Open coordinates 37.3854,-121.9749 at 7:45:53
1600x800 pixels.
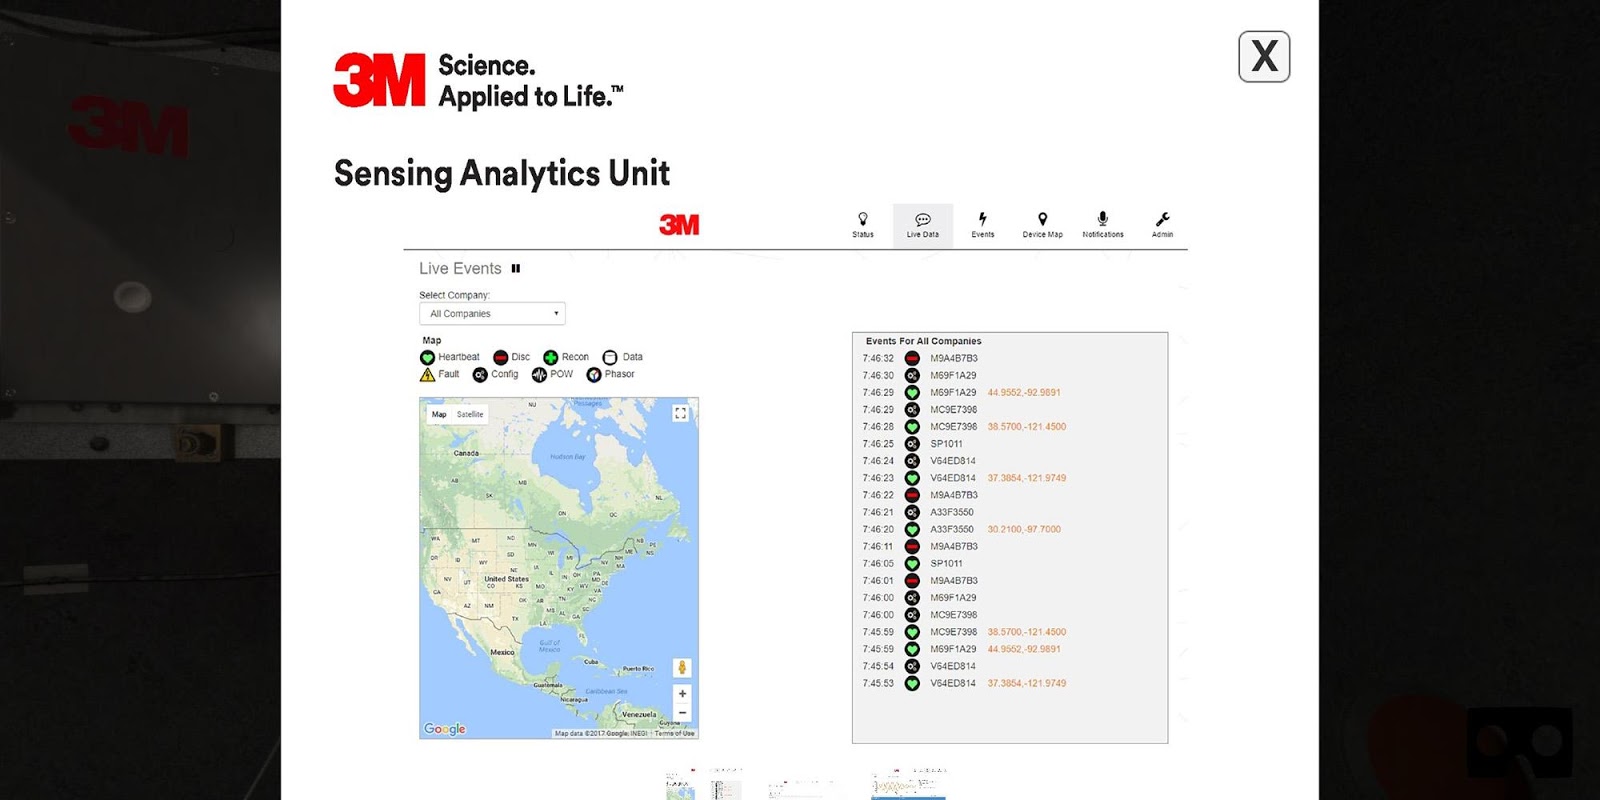point(1027,683)
